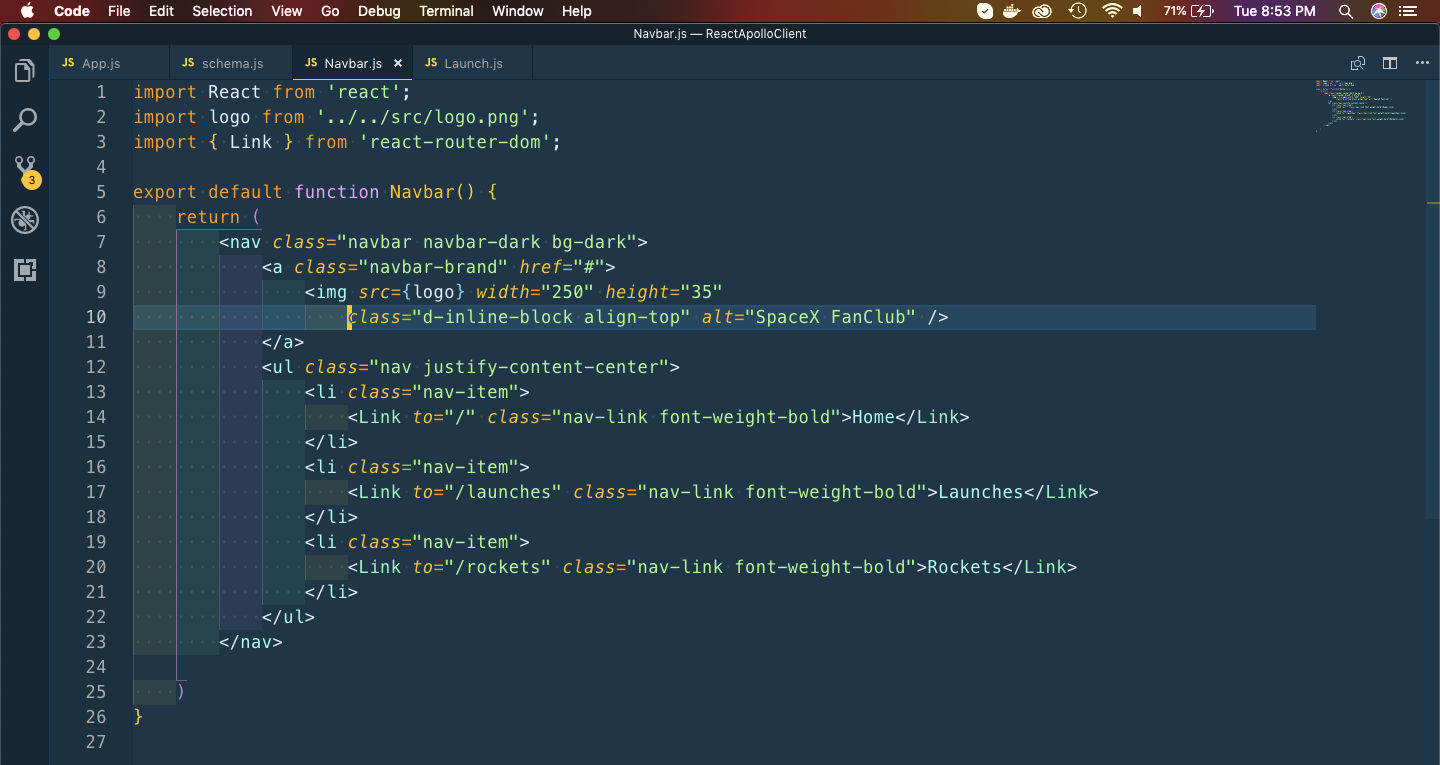Open the Window menu

pyautogui.click(x=518, y=11)
